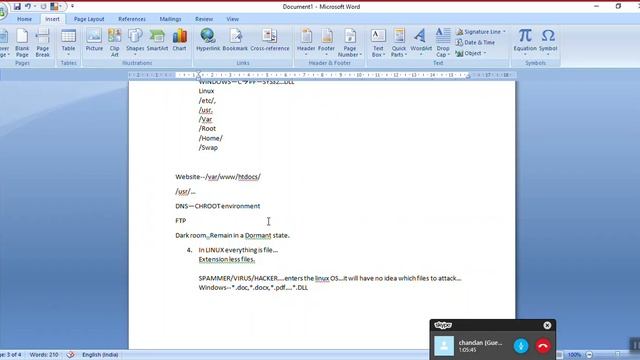640x360 pixels.
Task: Select the Insert ribbon tab
Action: pyautogui.click(x=52, y=19)
